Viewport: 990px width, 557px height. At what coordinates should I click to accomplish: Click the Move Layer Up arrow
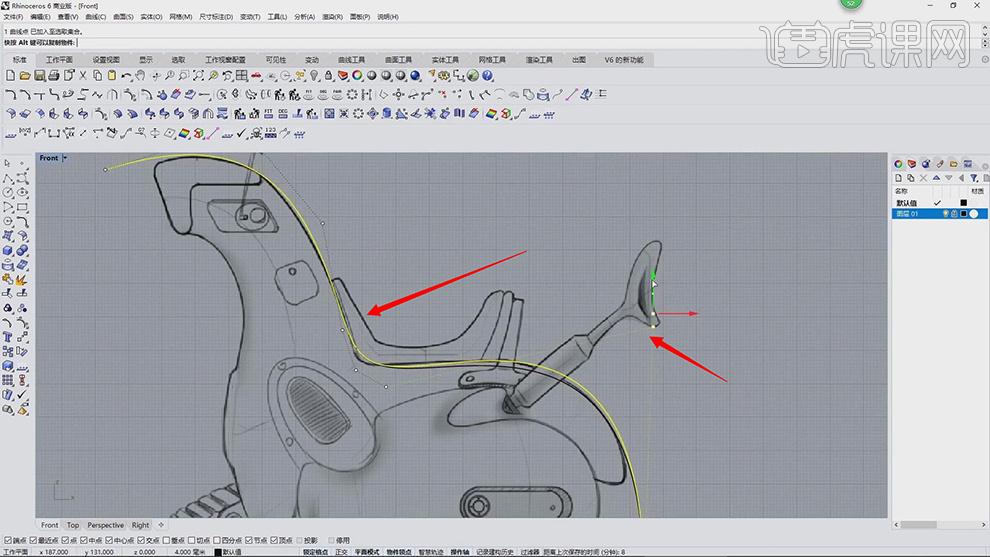point(936,178)
